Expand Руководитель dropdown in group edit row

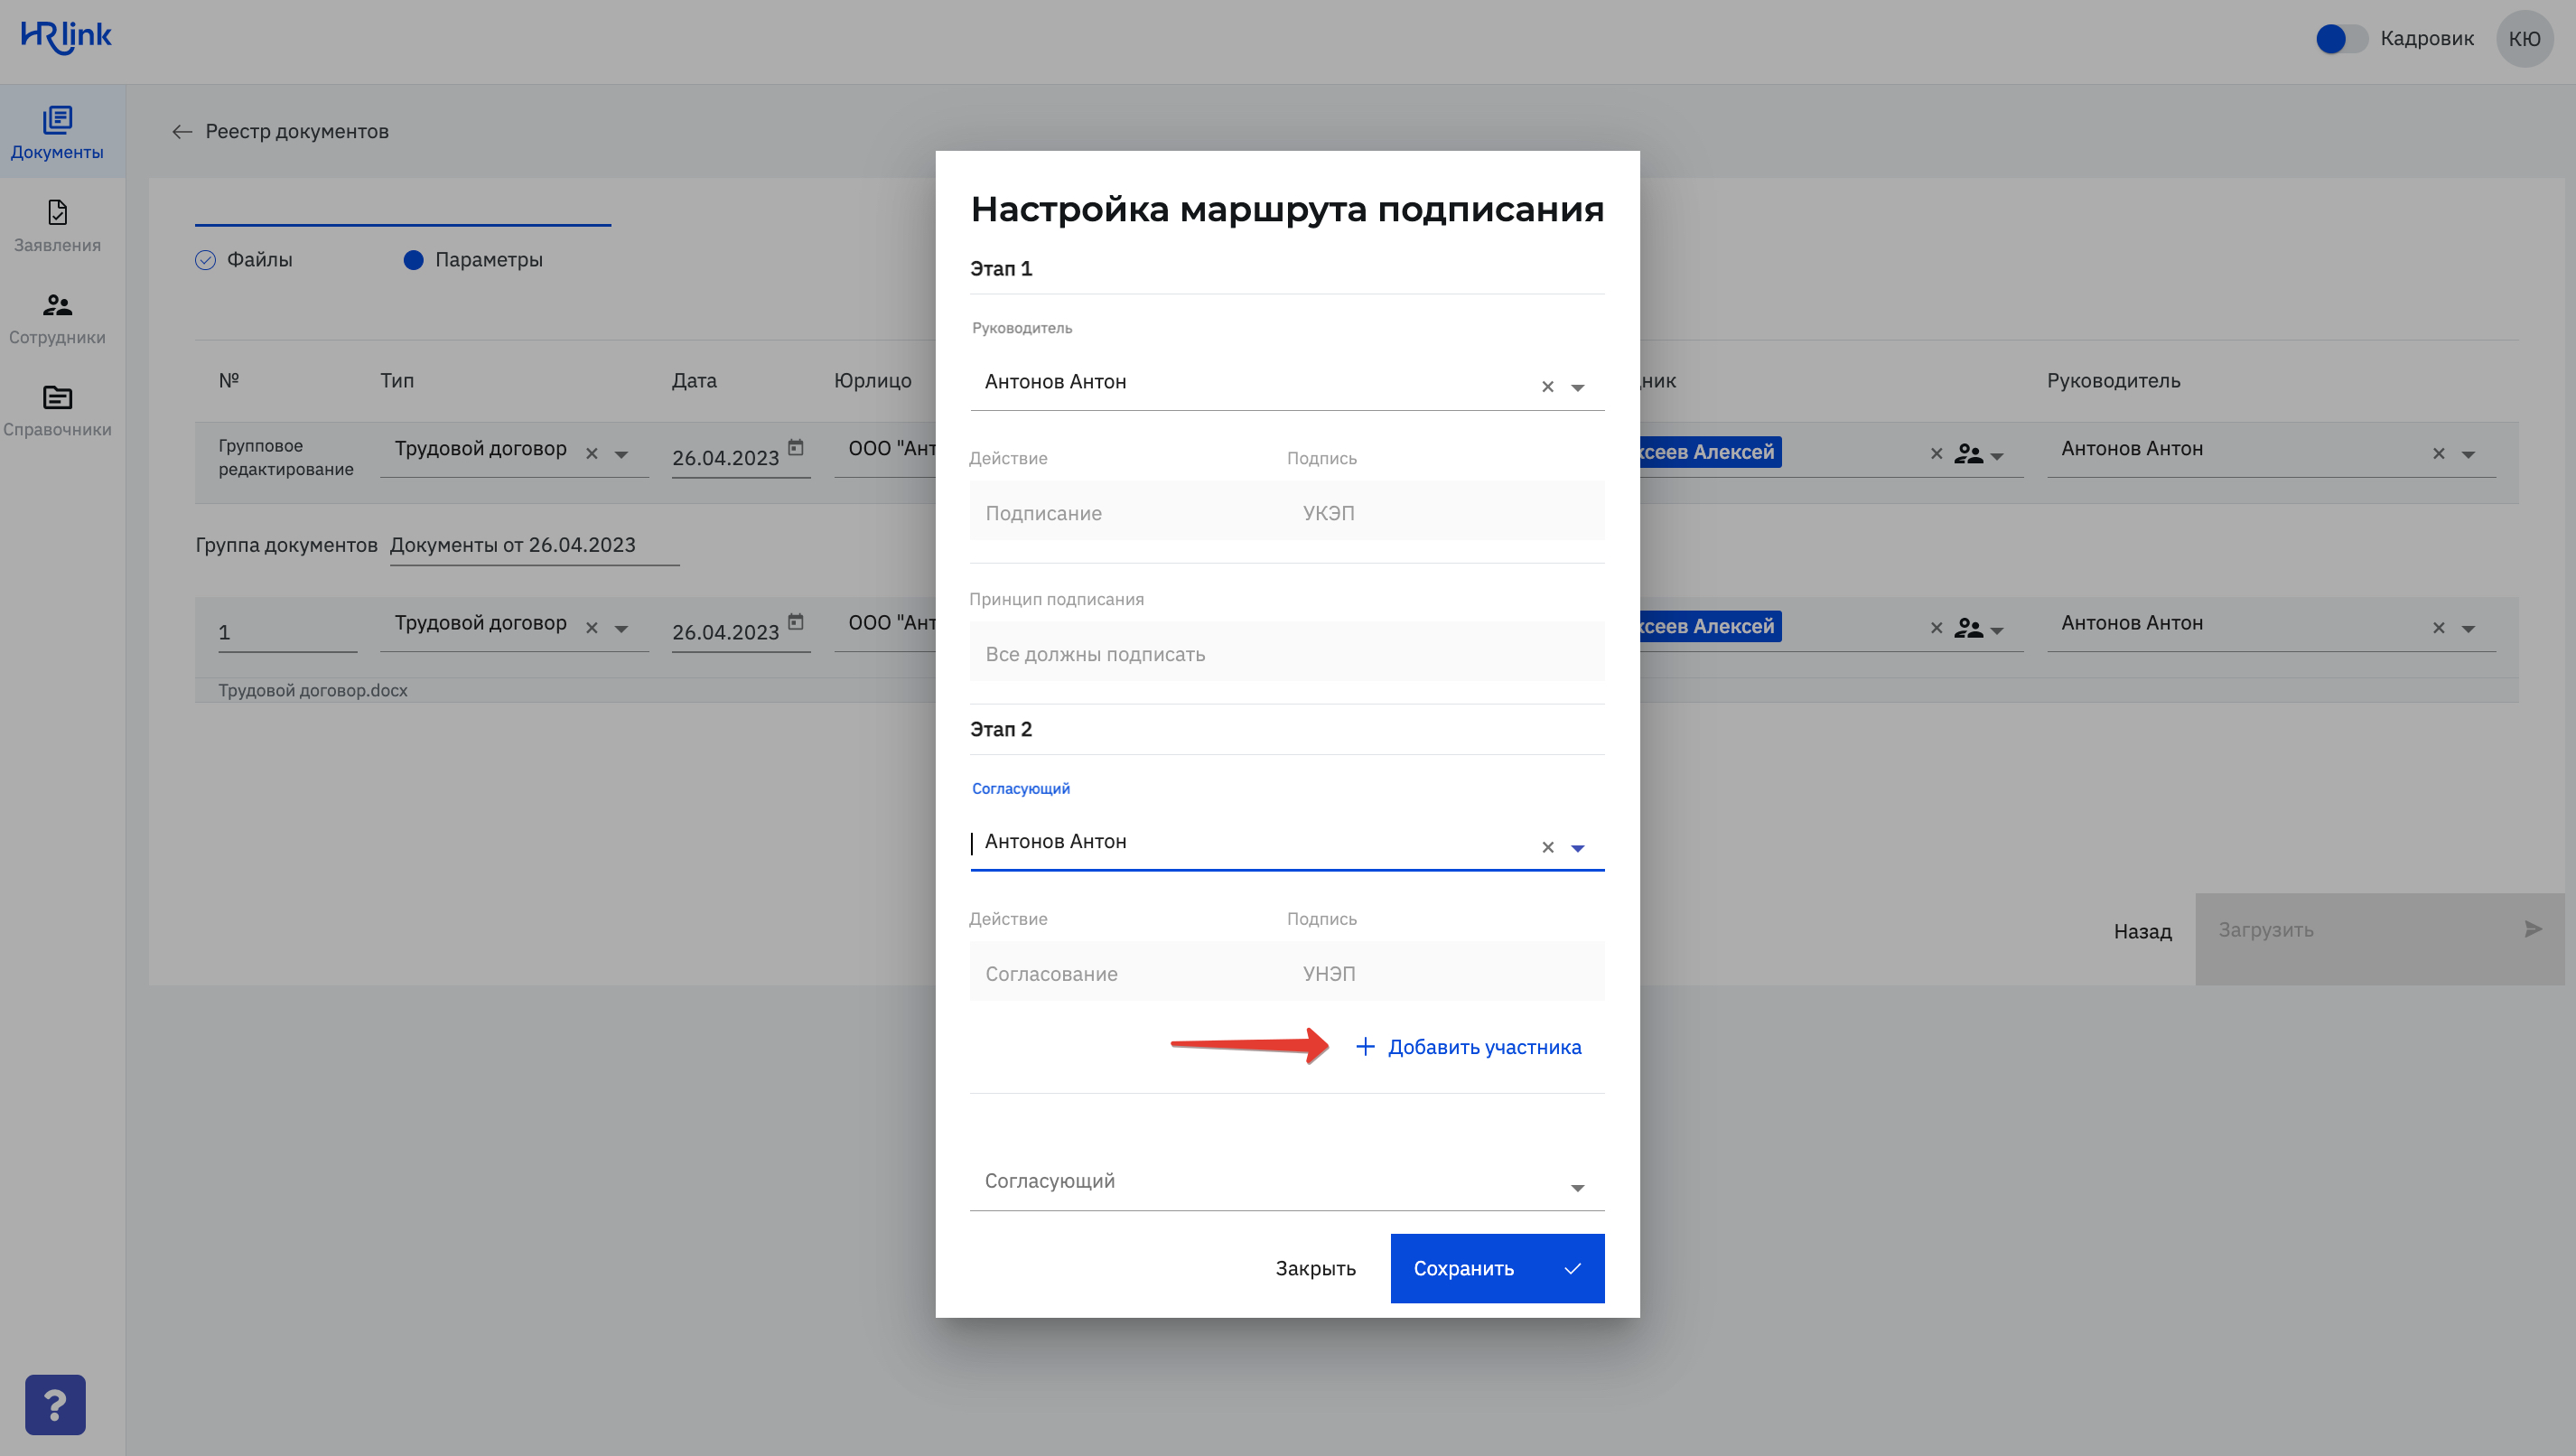(2468, 455)
